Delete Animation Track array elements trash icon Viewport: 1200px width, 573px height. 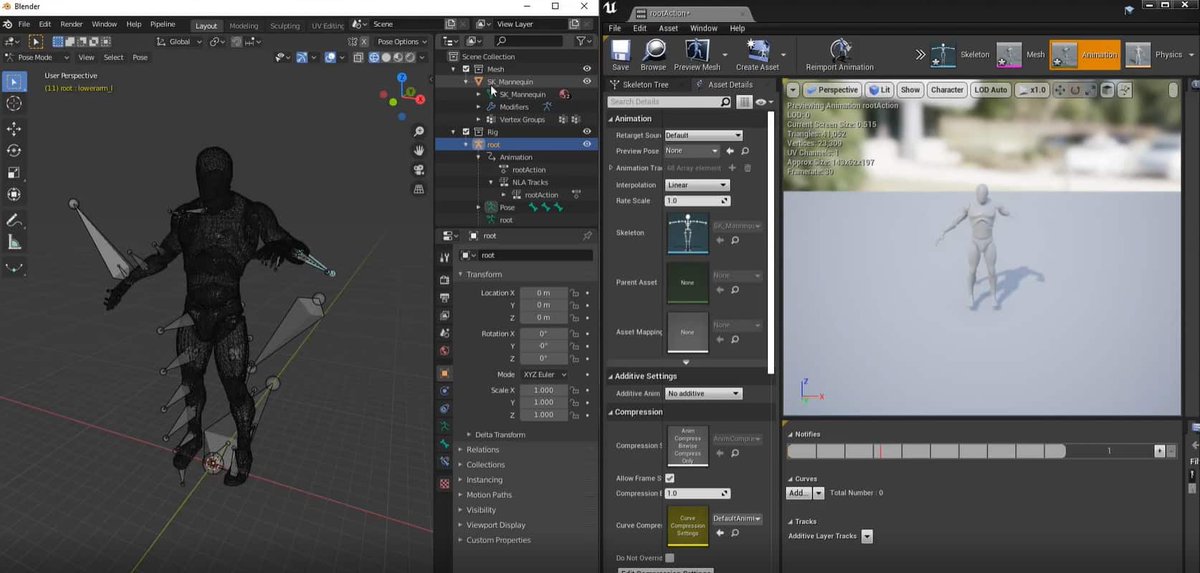[x=747, y=168]
